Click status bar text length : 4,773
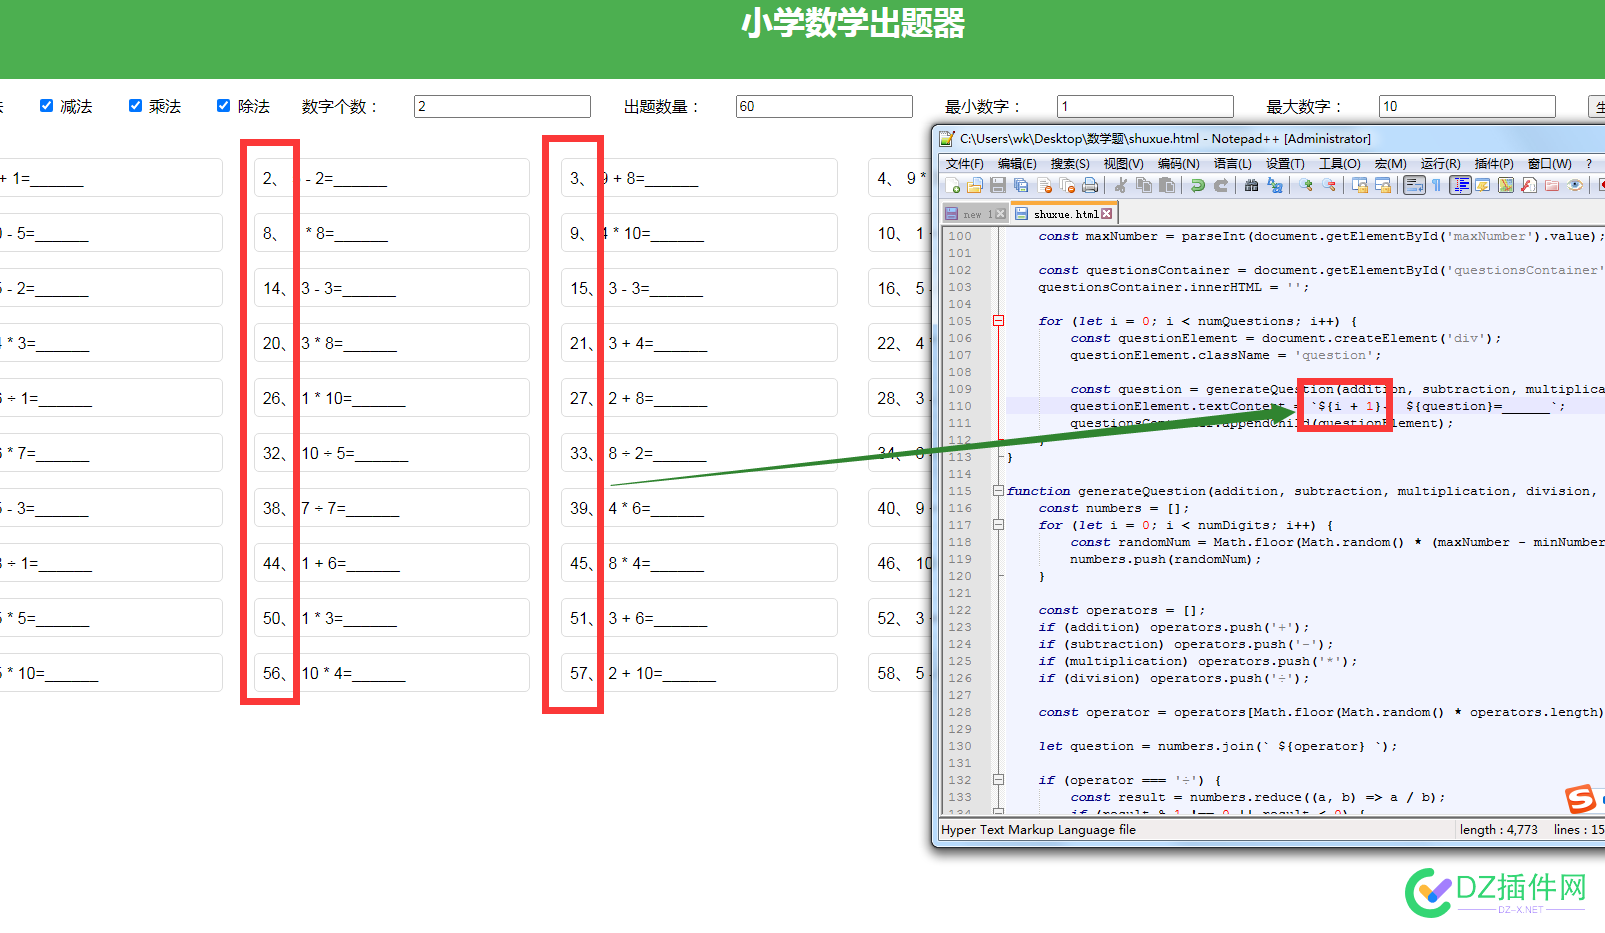 pos(1498,829)
